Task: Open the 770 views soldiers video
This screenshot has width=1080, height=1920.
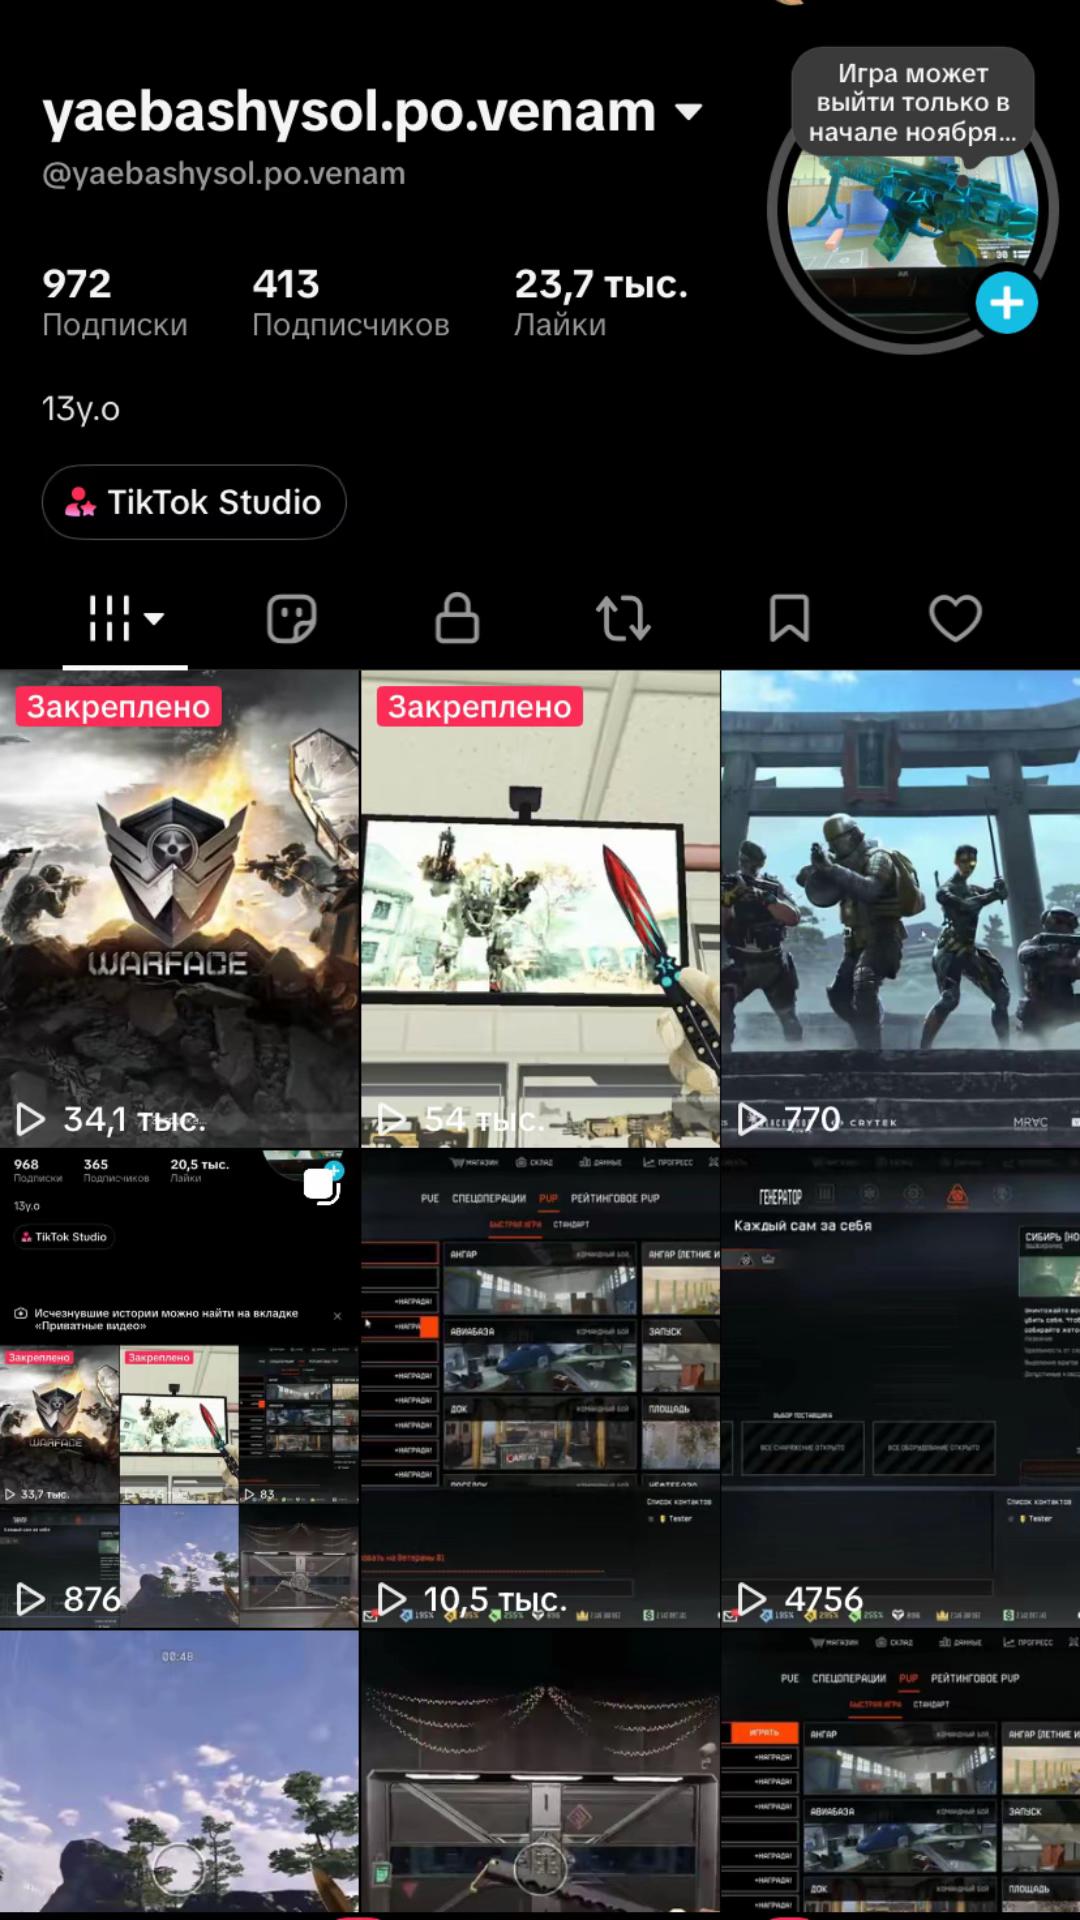Action: pyautogui.click(x=900, y=908)
